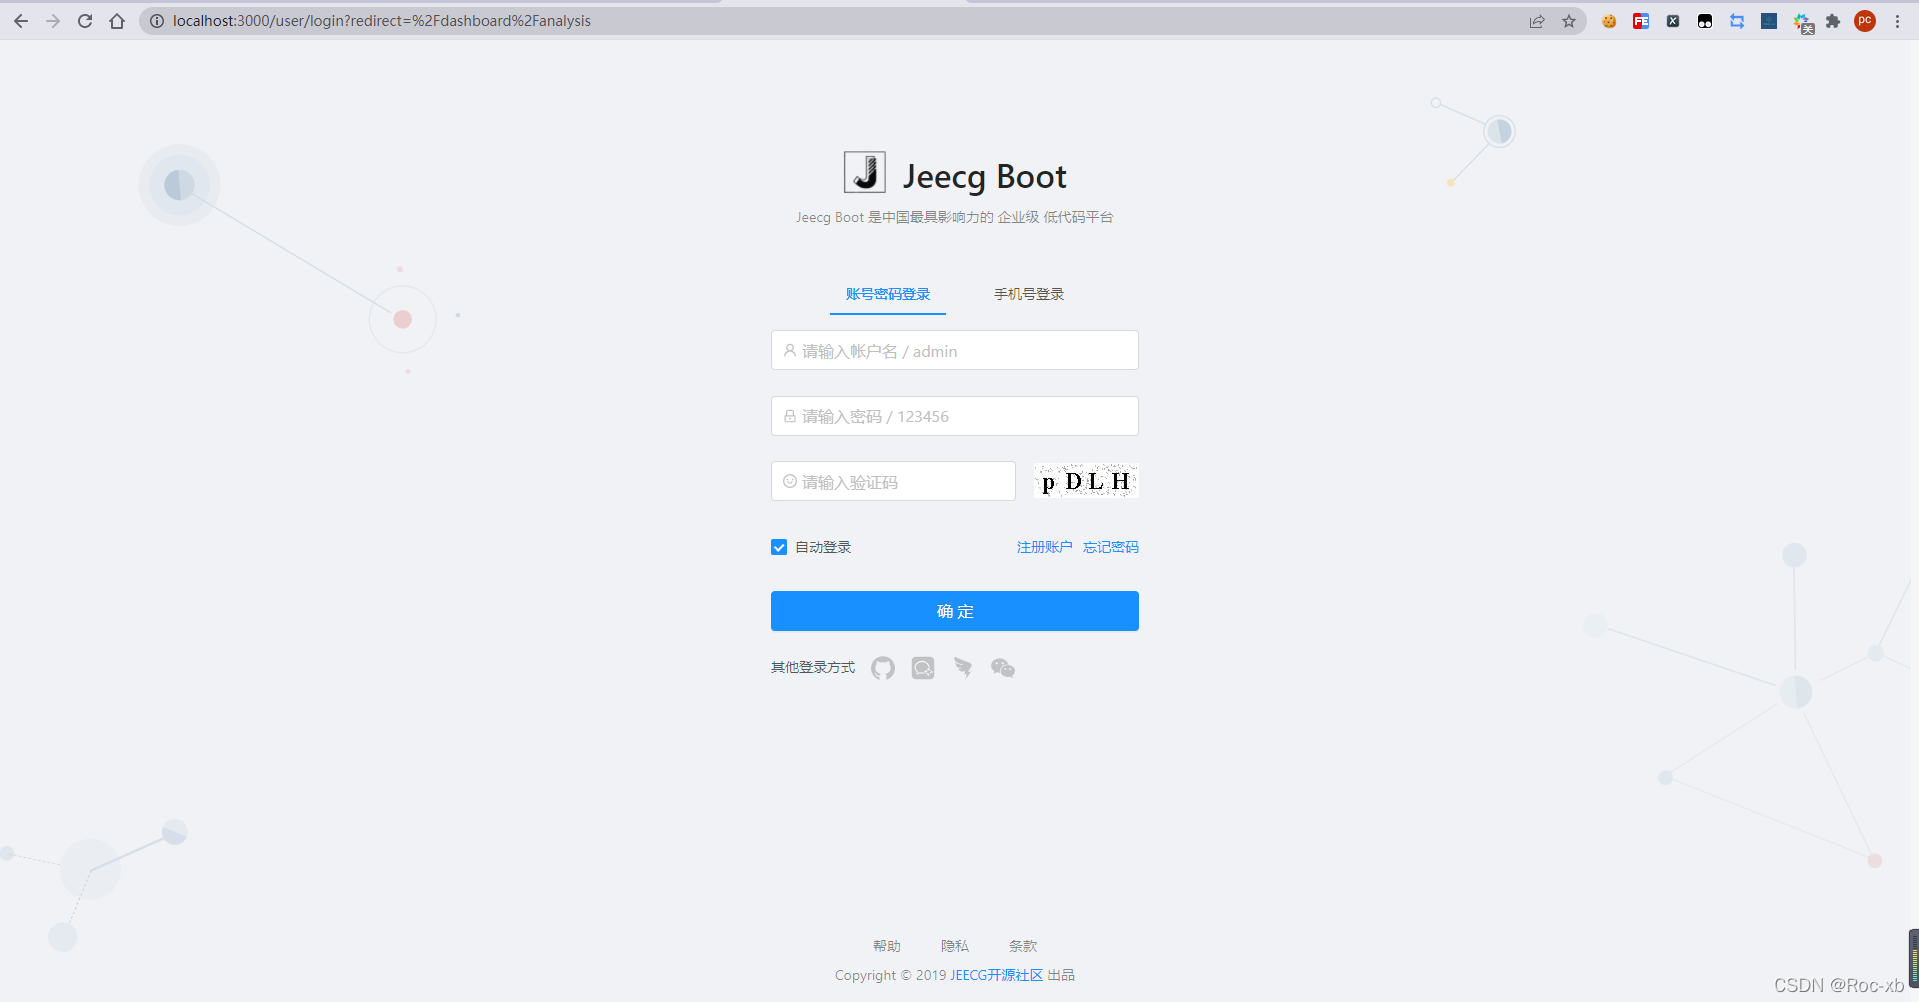This screenshot has height=1002, width=1919.
Task: Open the Extensions puzzle piece menu
Action: 1833,21
